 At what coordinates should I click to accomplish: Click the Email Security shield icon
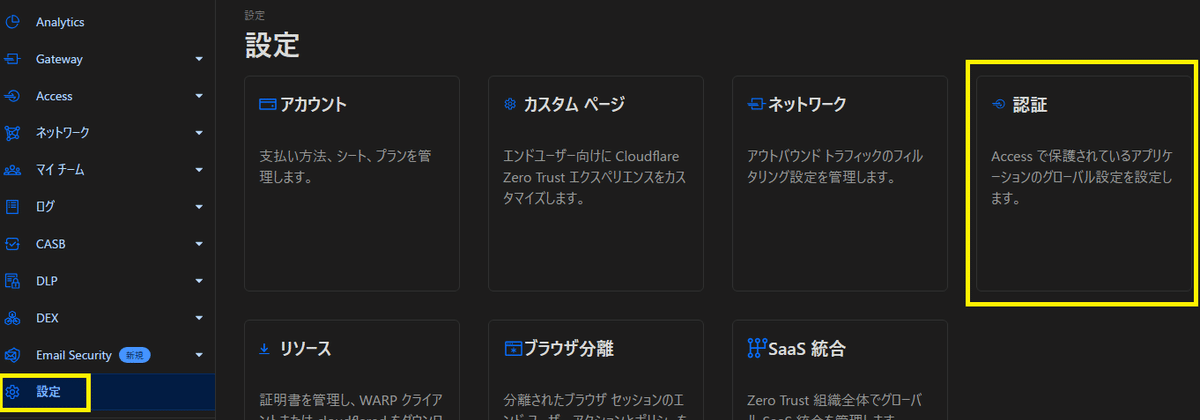13,355
